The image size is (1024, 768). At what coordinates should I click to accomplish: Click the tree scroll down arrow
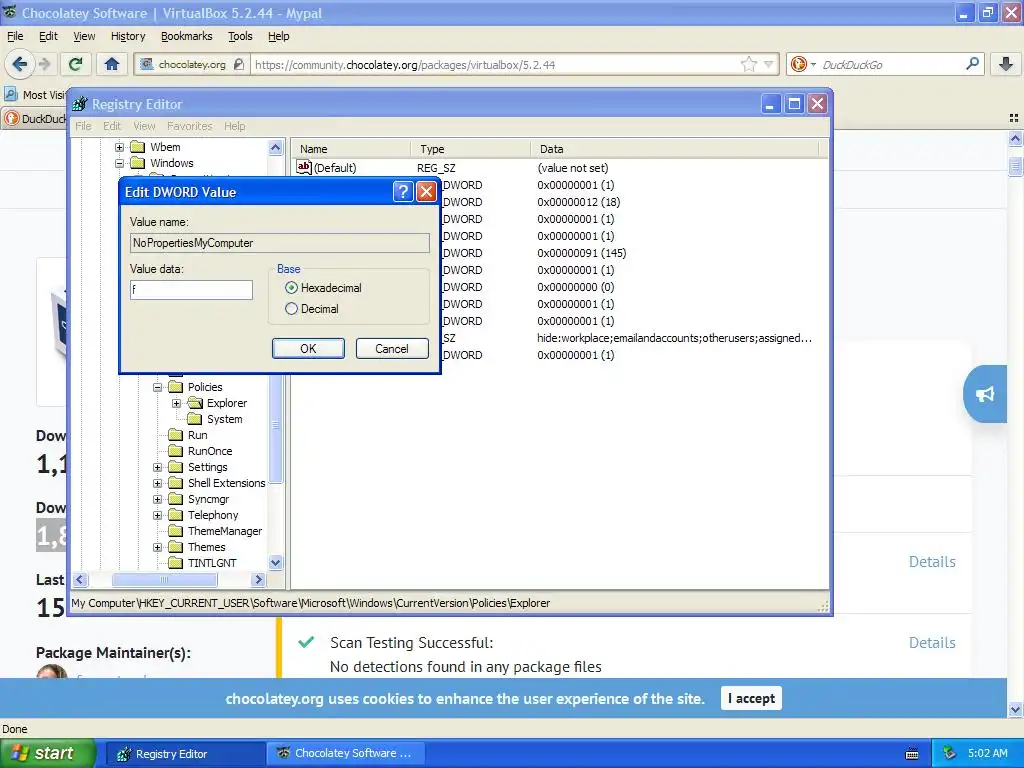[x=276, y=562]
